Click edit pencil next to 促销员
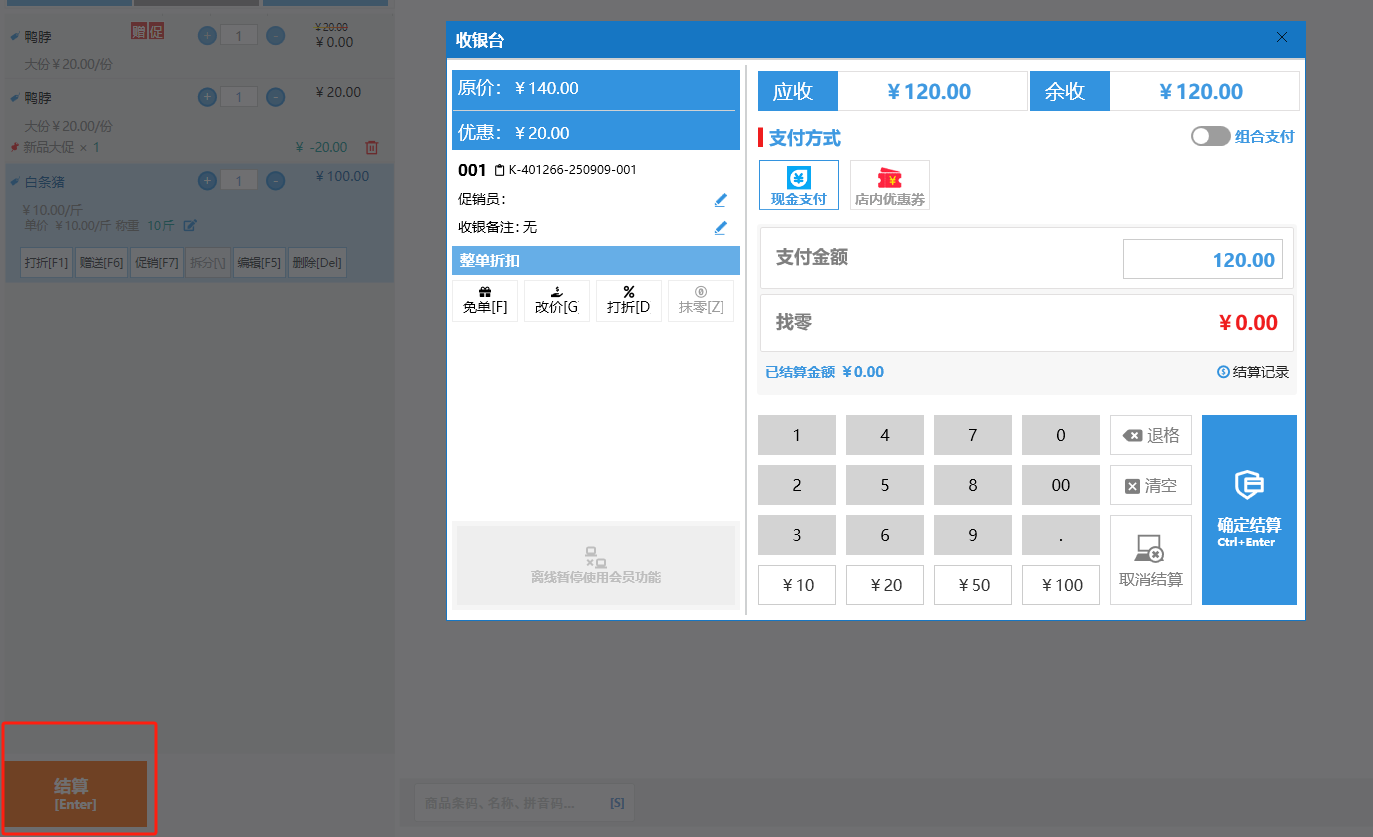Viewport: 1373px width, 837px height. 720,200
